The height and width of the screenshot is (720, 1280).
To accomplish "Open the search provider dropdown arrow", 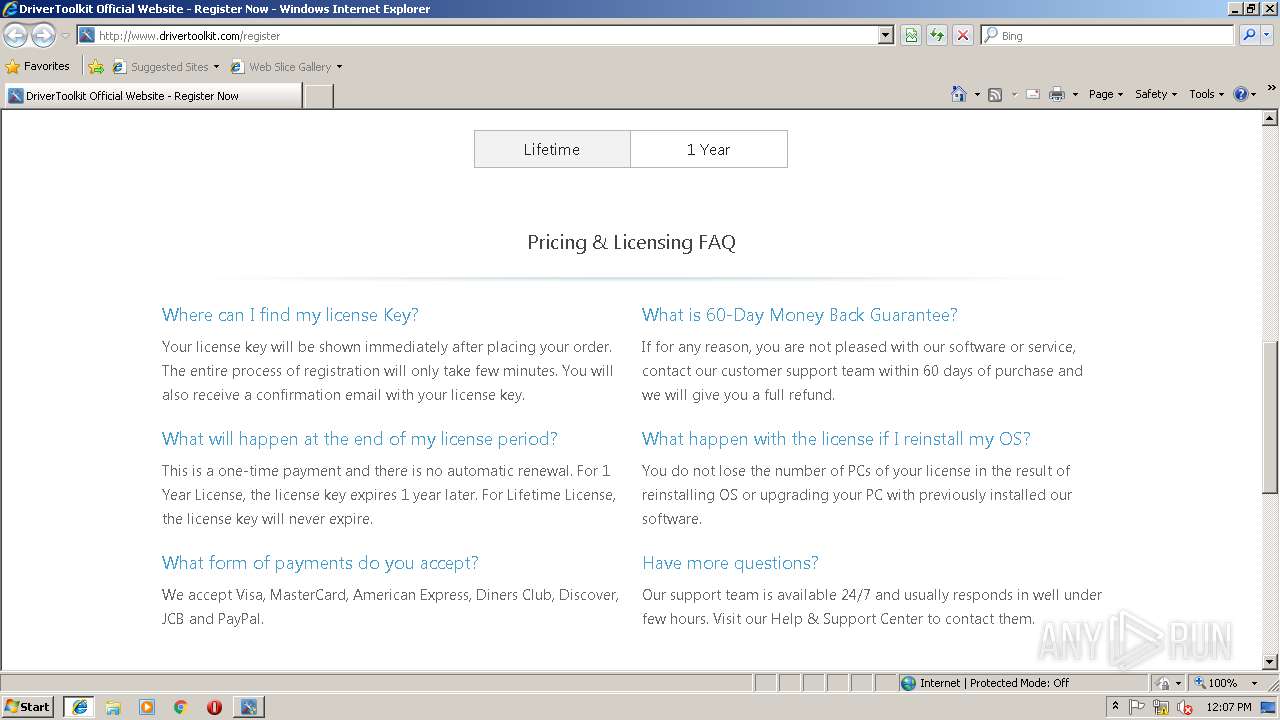I will (x=1268, y=35).
